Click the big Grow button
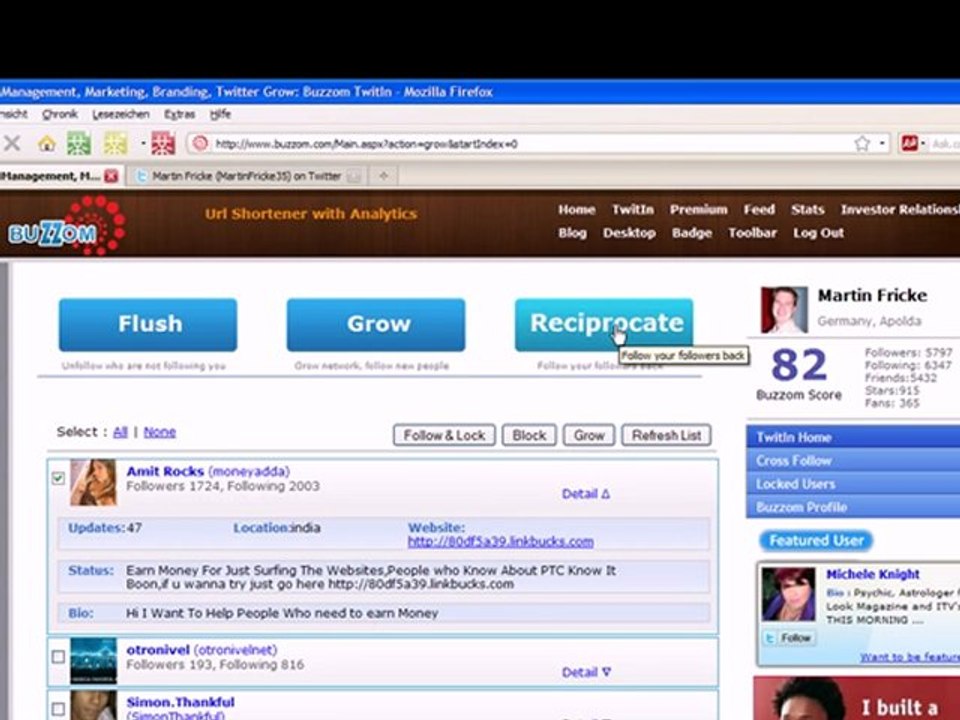Screen dimensions: 960x720 pos(376,324)
